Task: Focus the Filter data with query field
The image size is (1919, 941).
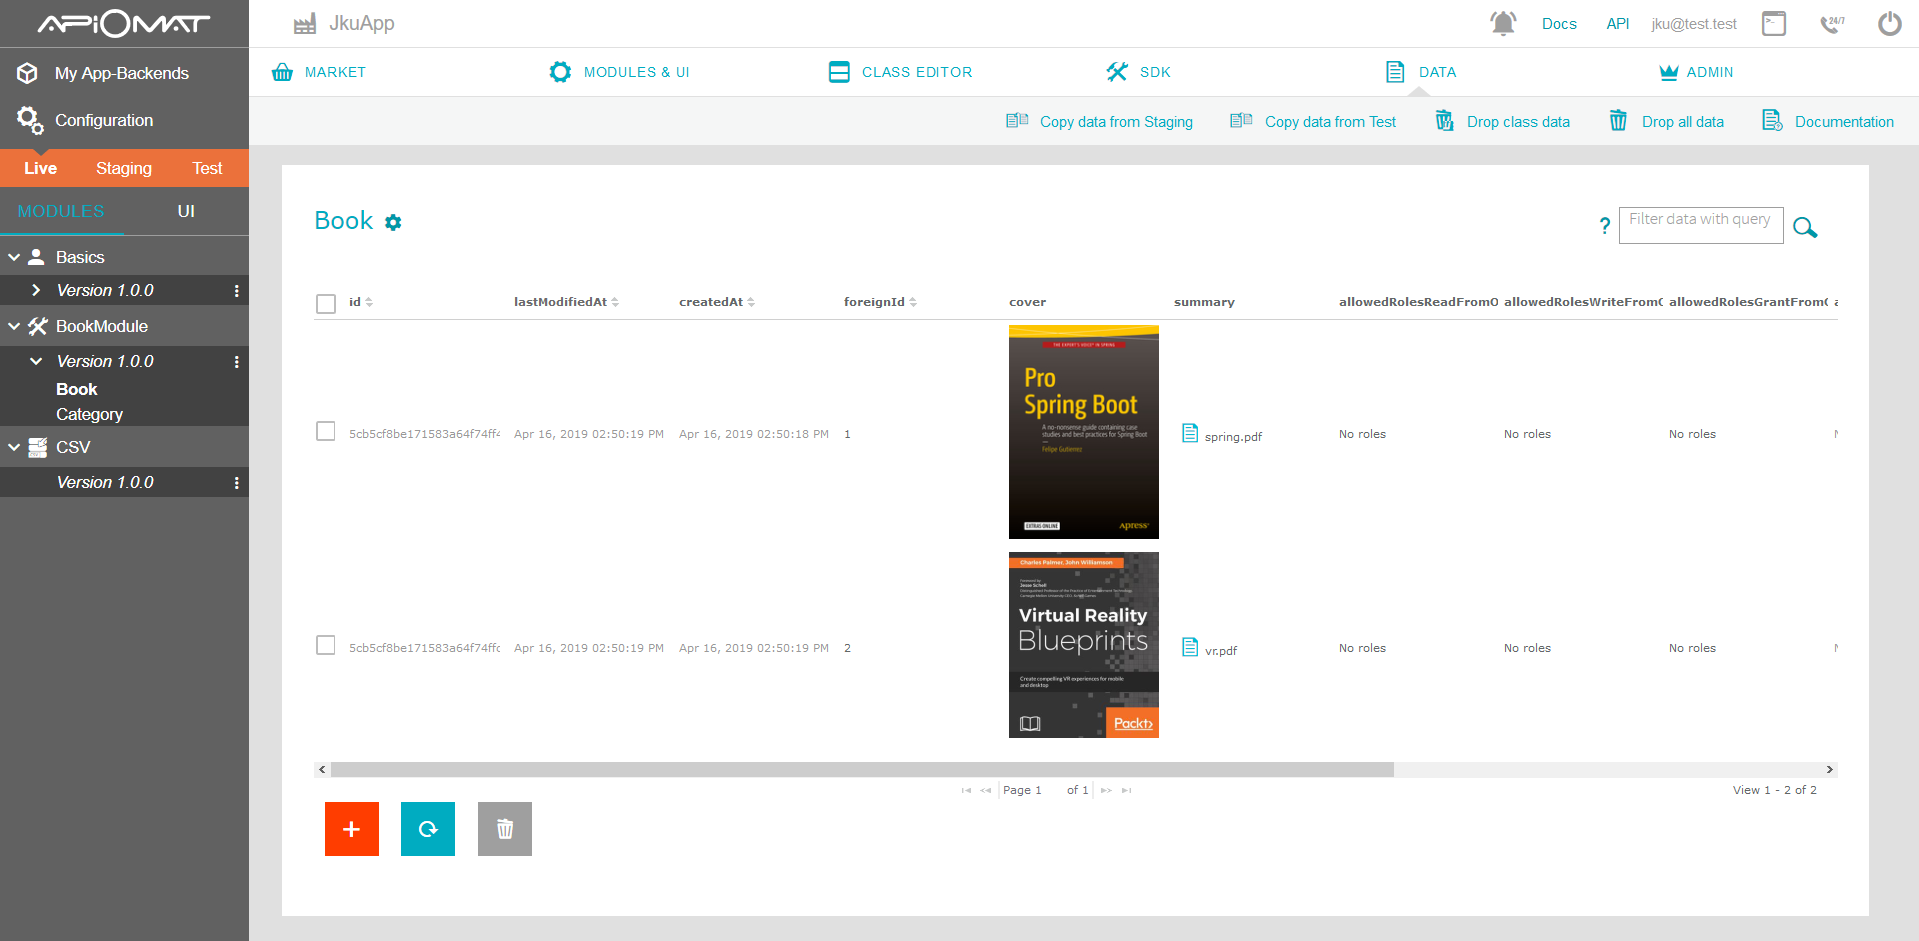Action: [x=1701, y=225]
